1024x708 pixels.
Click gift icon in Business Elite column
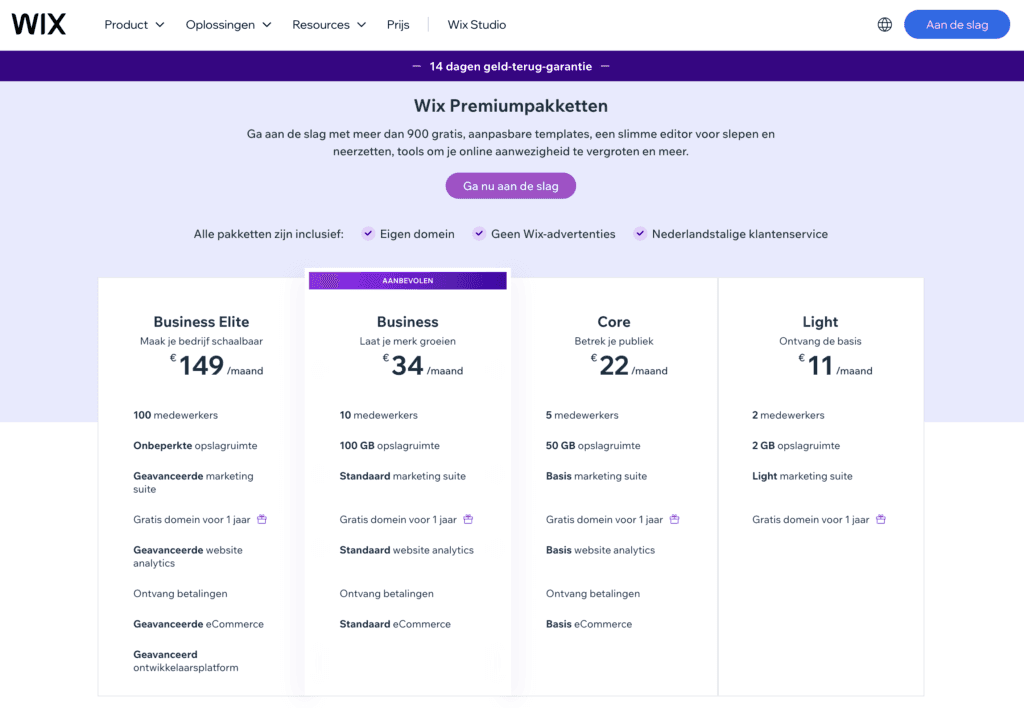[x=262, y=519]
